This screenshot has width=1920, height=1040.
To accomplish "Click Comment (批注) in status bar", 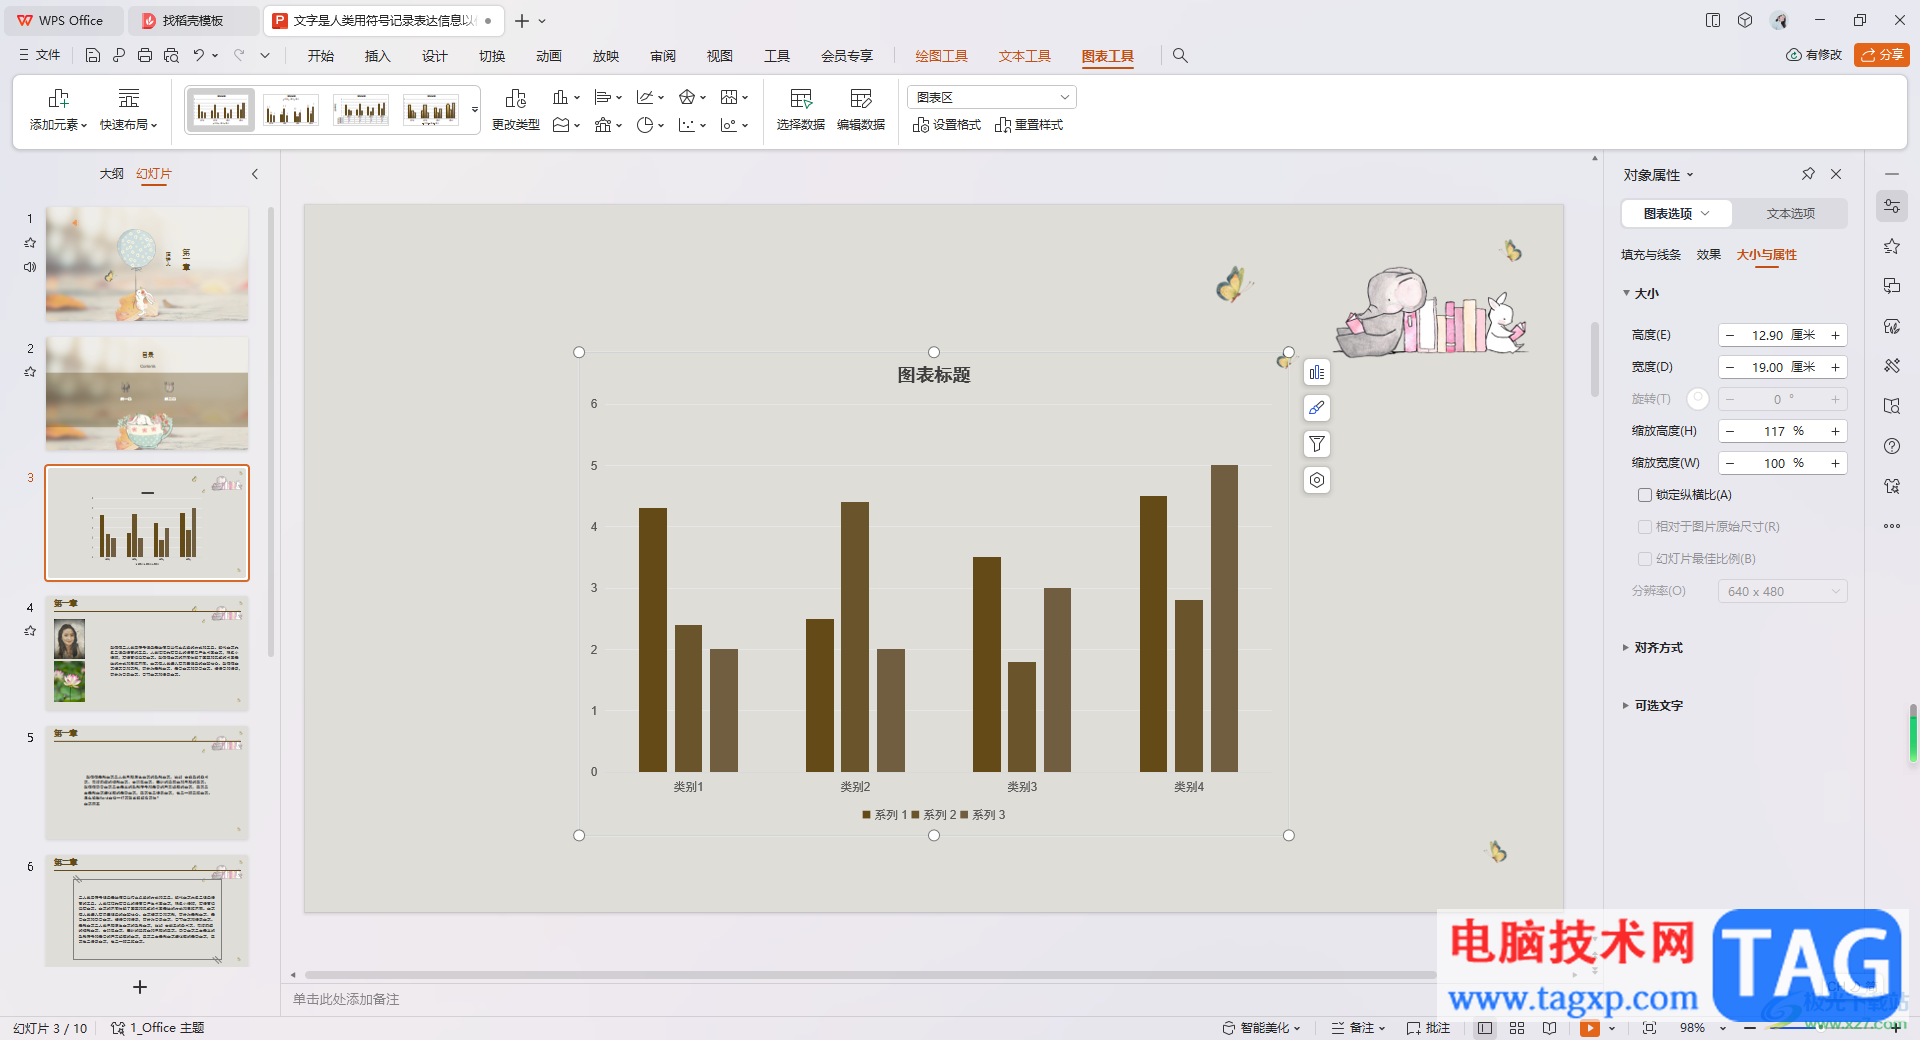I will click(1428, 1028).
